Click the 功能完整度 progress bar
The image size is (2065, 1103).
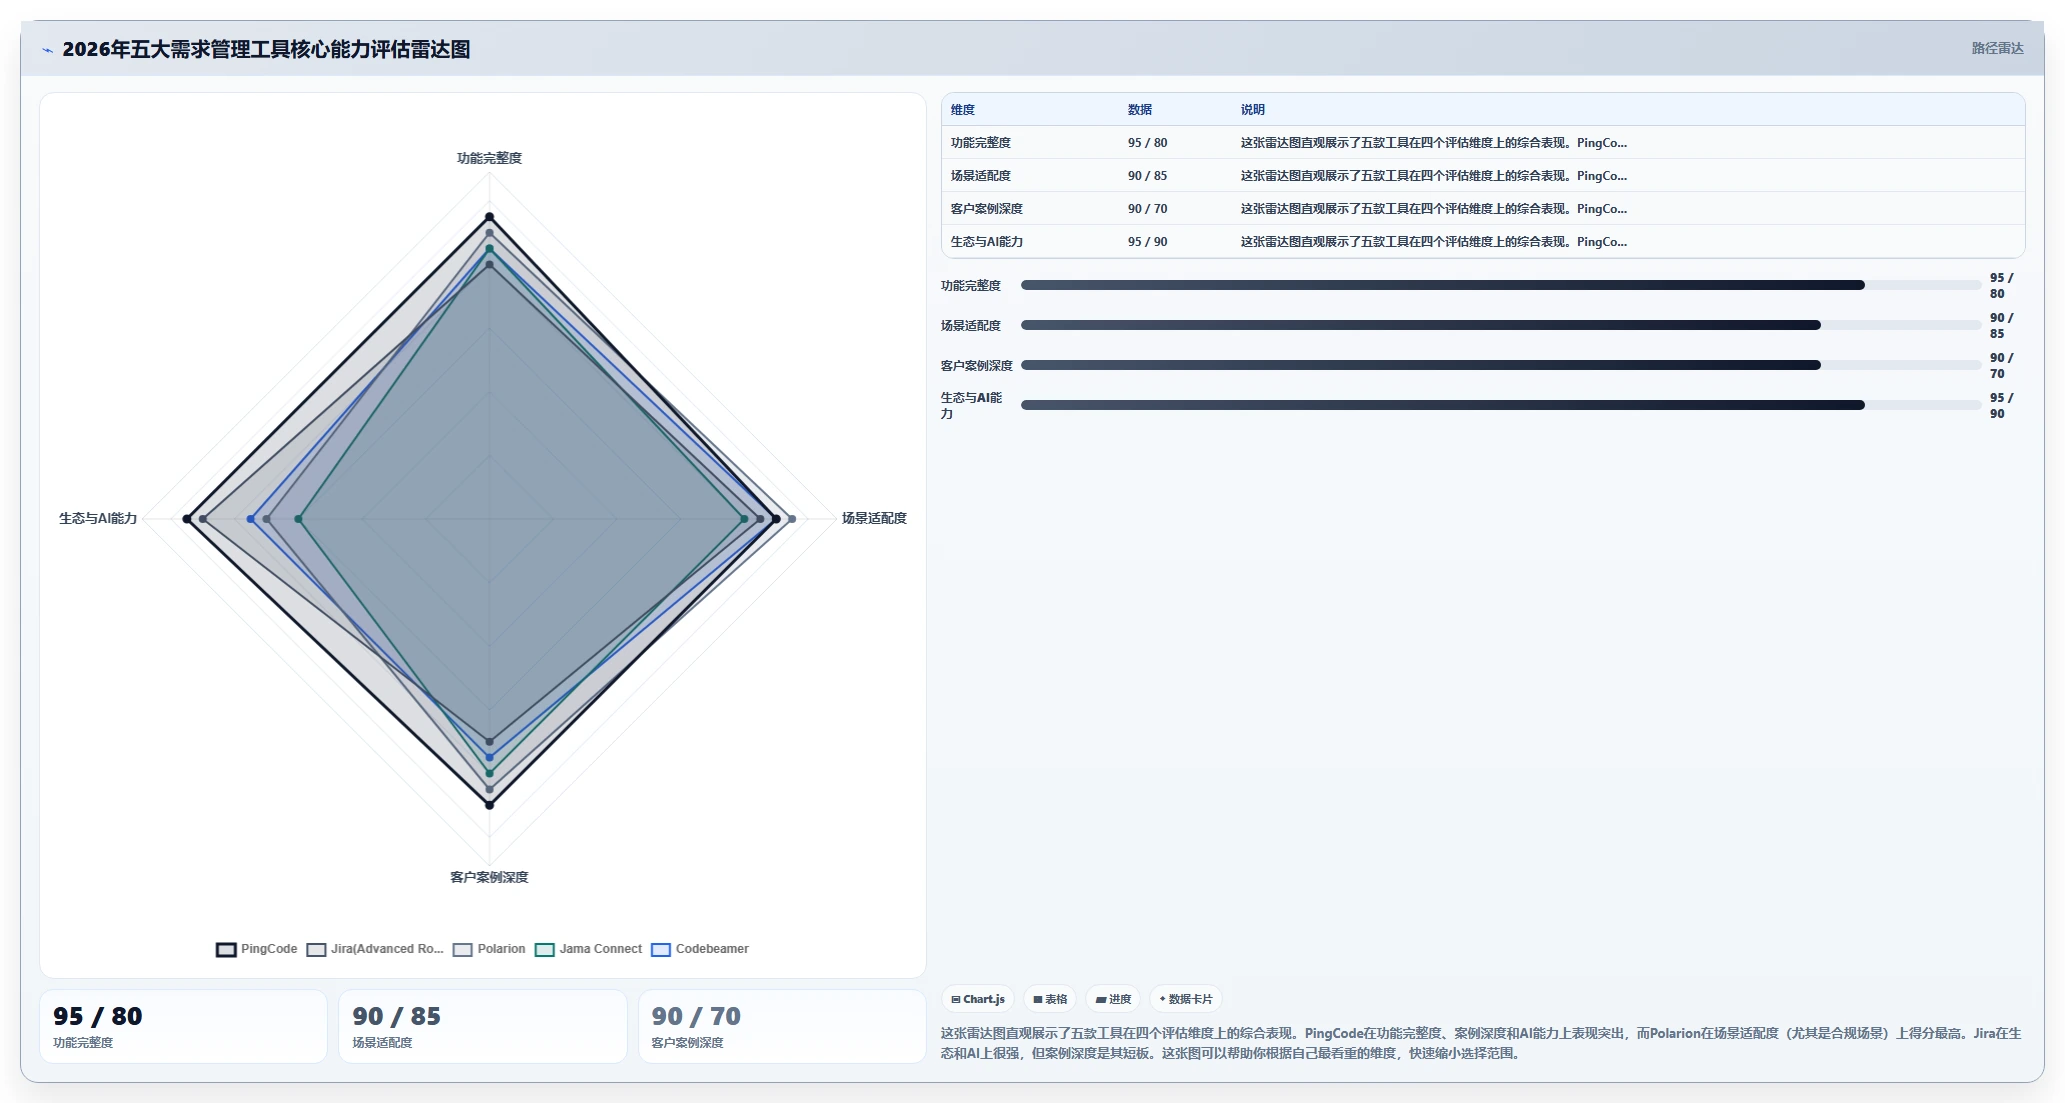click(1501, 285)
